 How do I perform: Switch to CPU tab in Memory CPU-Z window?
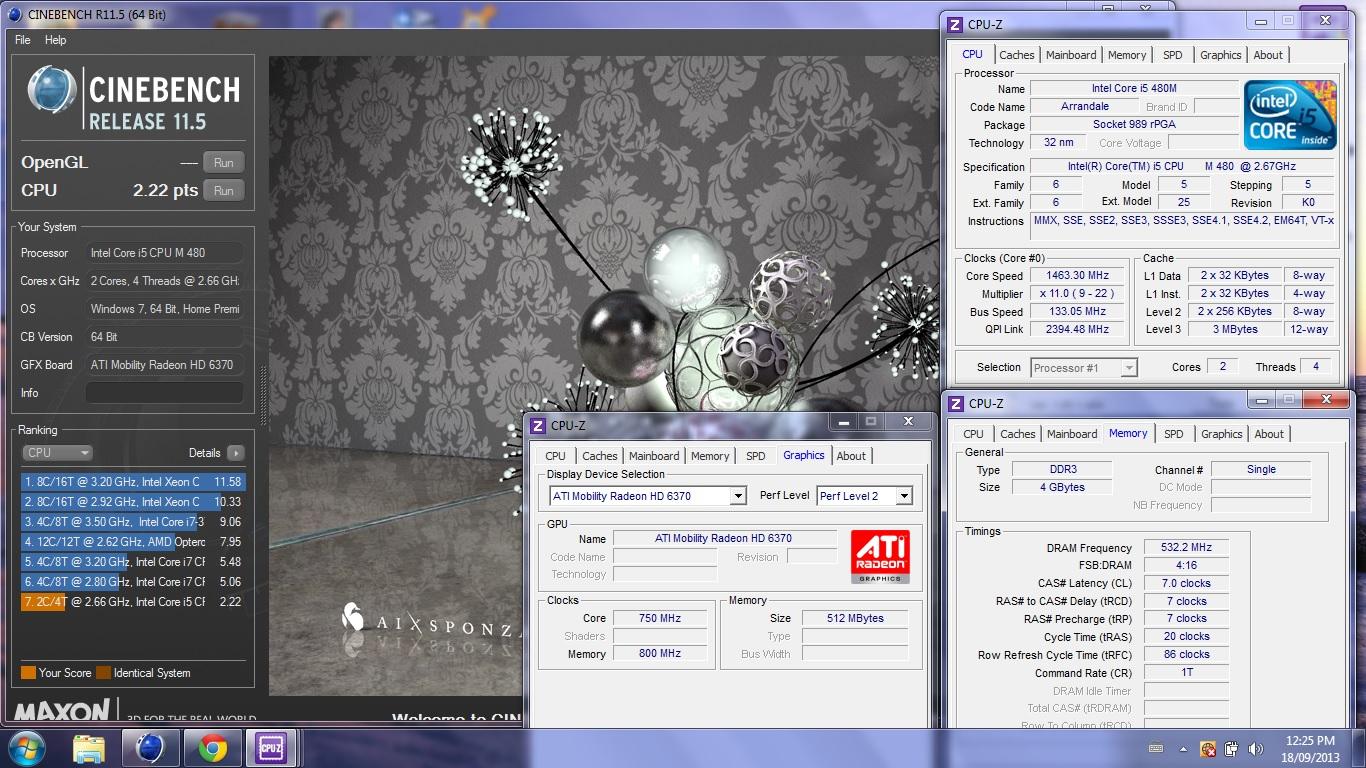(973, 434)
